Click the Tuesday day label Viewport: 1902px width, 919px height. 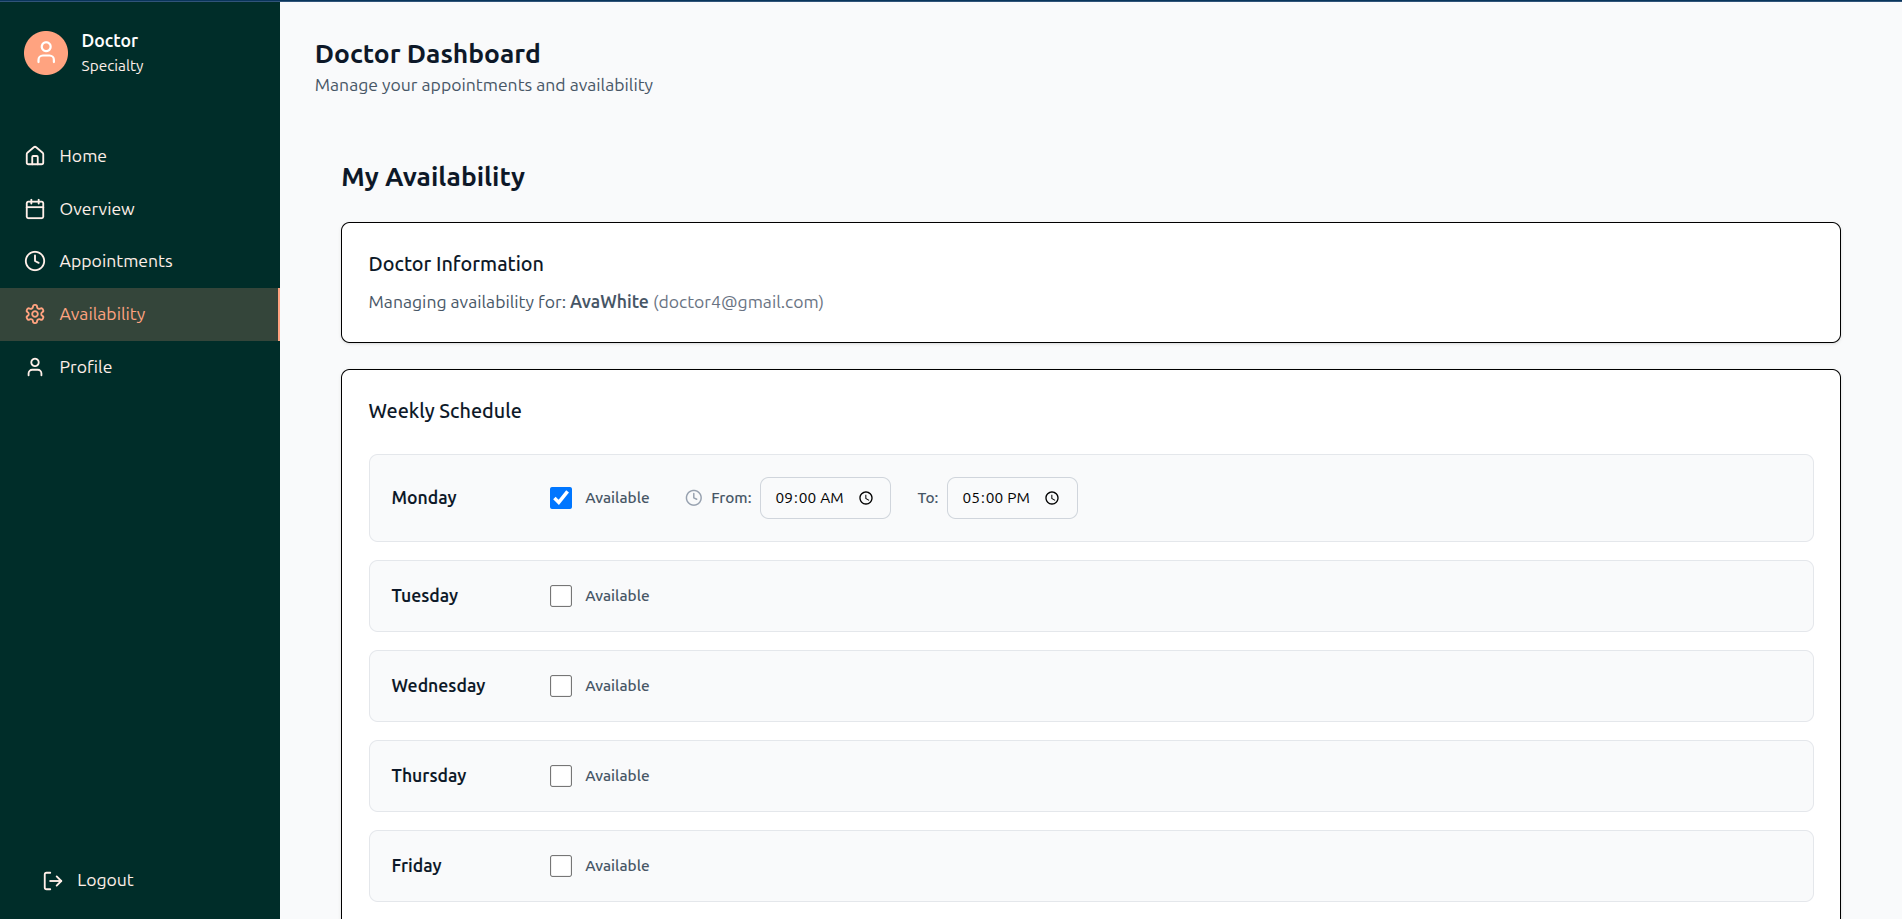coord(425,596)
